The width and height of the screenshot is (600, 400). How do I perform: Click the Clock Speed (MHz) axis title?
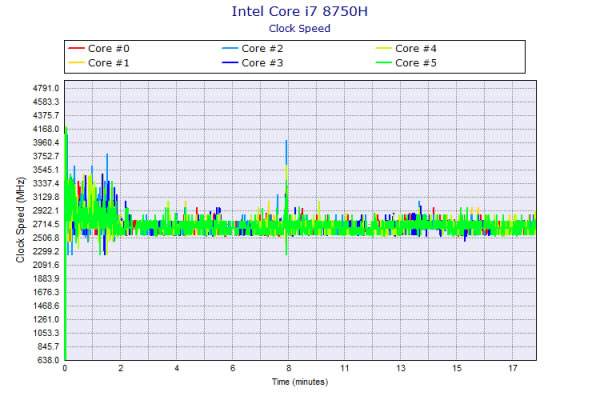pyautogui.click(x=20, y=220)
